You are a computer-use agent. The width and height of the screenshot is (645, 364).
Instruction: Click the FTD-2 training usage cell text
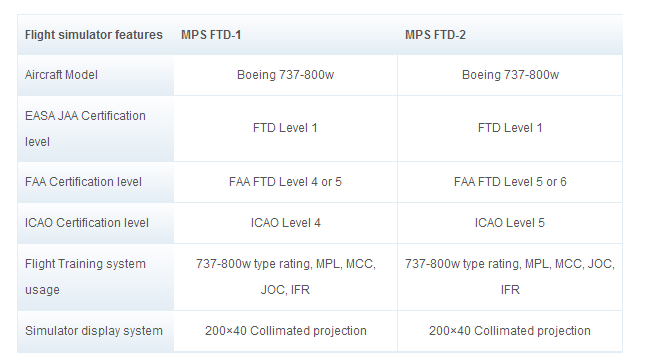click(x=510, y=277)
